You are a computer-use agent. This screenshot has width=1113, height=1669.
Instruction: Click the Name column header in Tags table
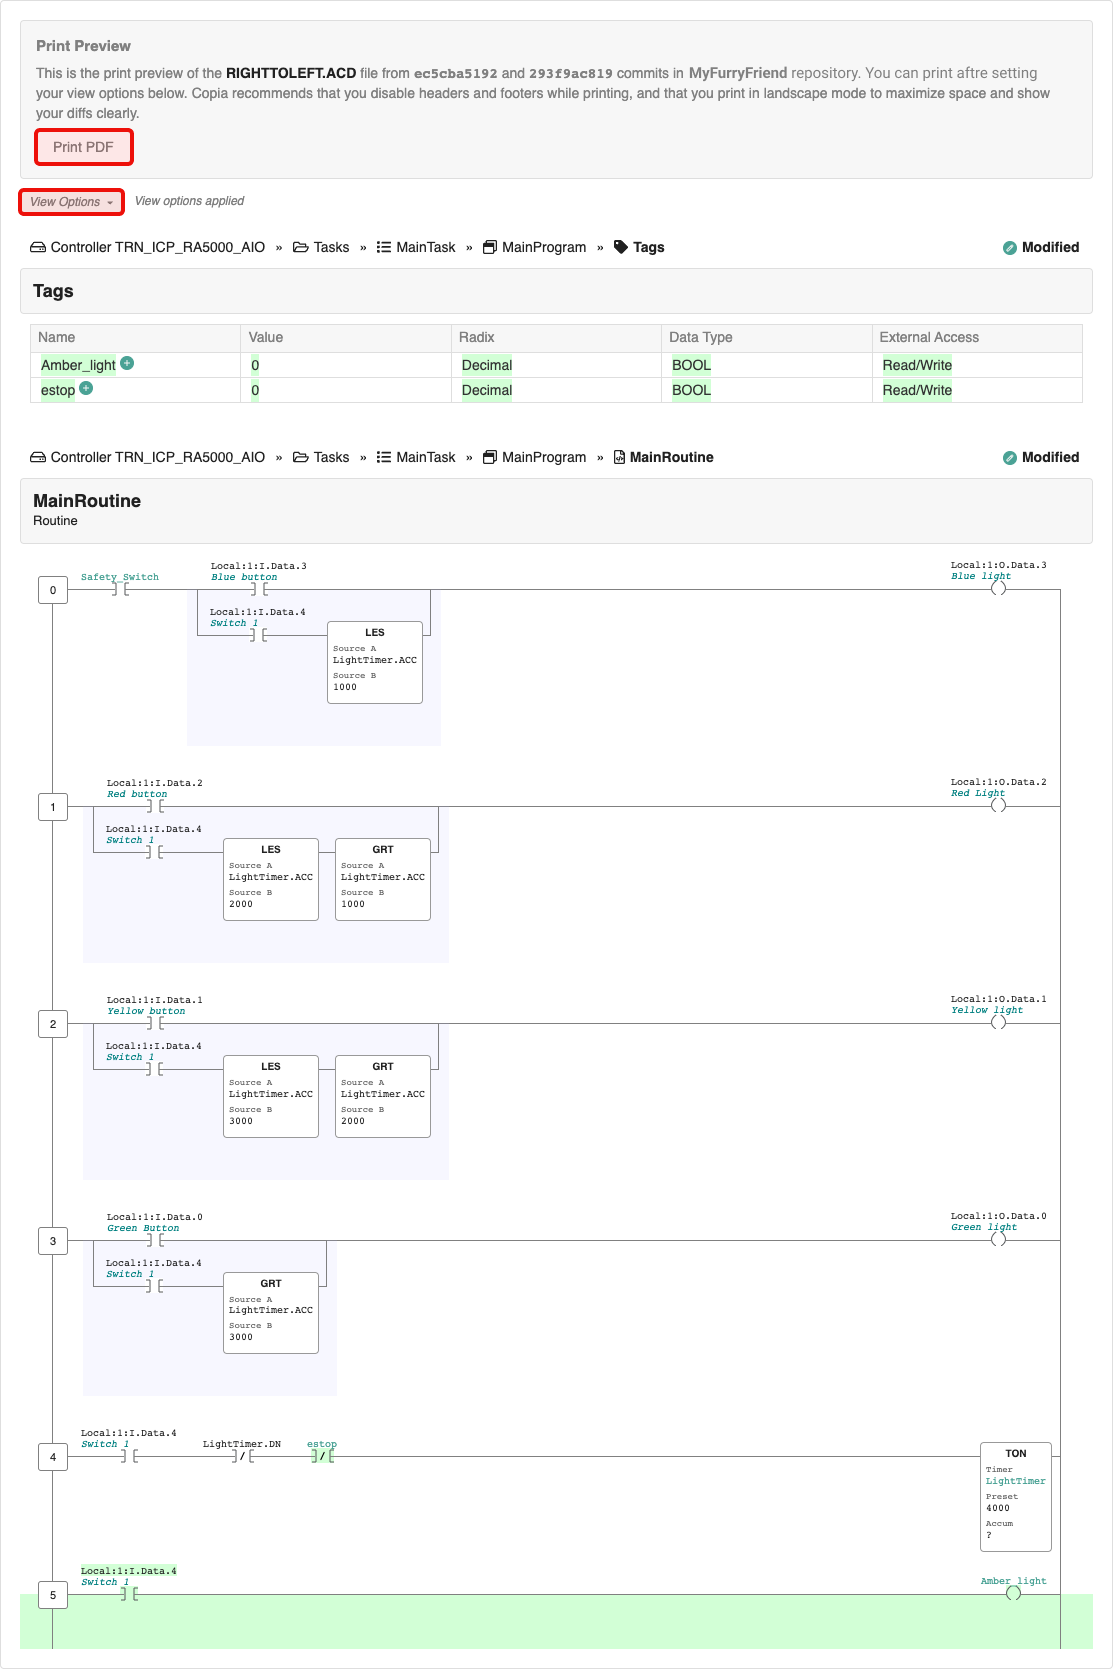pyautogui.click(x=57, y=337)
